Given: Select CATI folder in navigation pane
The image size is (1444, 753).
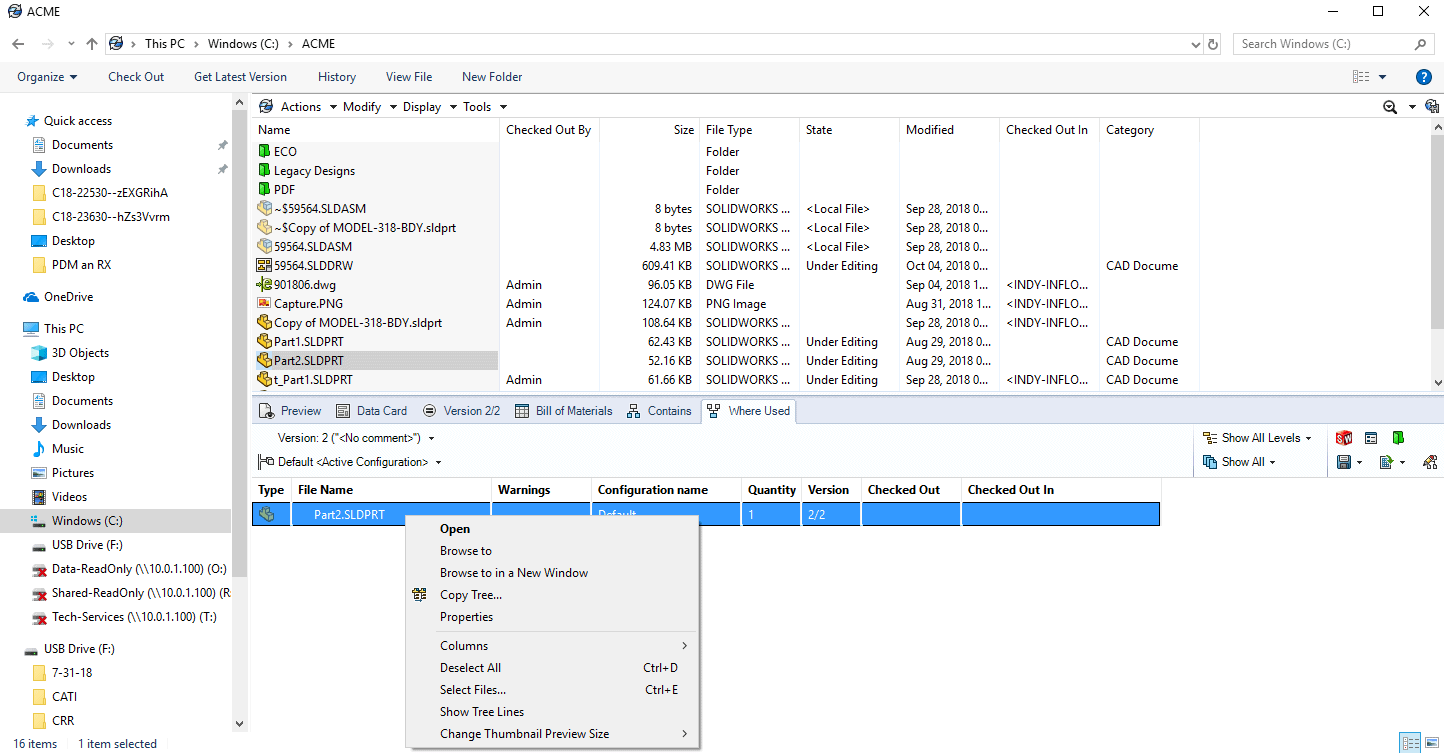Looking at the screenshot, I should coord(64,697).
